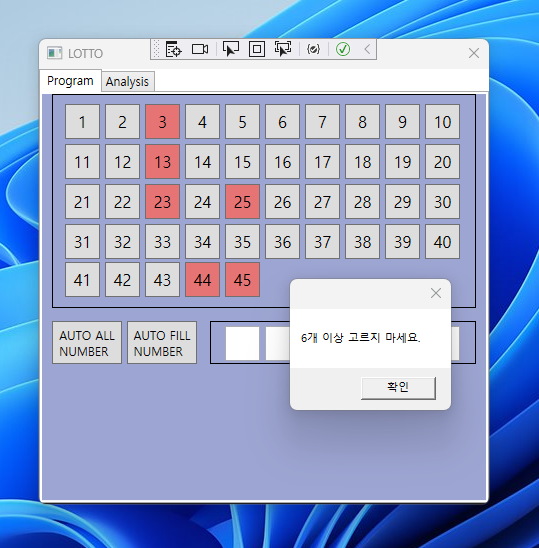Confirm dialog with 확인 button
539x548 pixels.
pyautogui.click(x=398, y=388)
